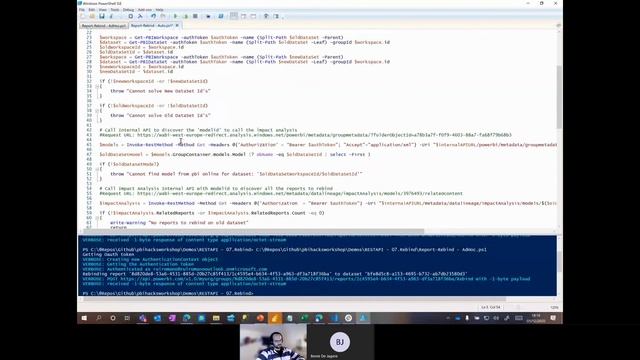This screenshot has width=640, height=360.
Task: Clear the console pane with the toolbar icon
Action: click(x=140, y=16)
